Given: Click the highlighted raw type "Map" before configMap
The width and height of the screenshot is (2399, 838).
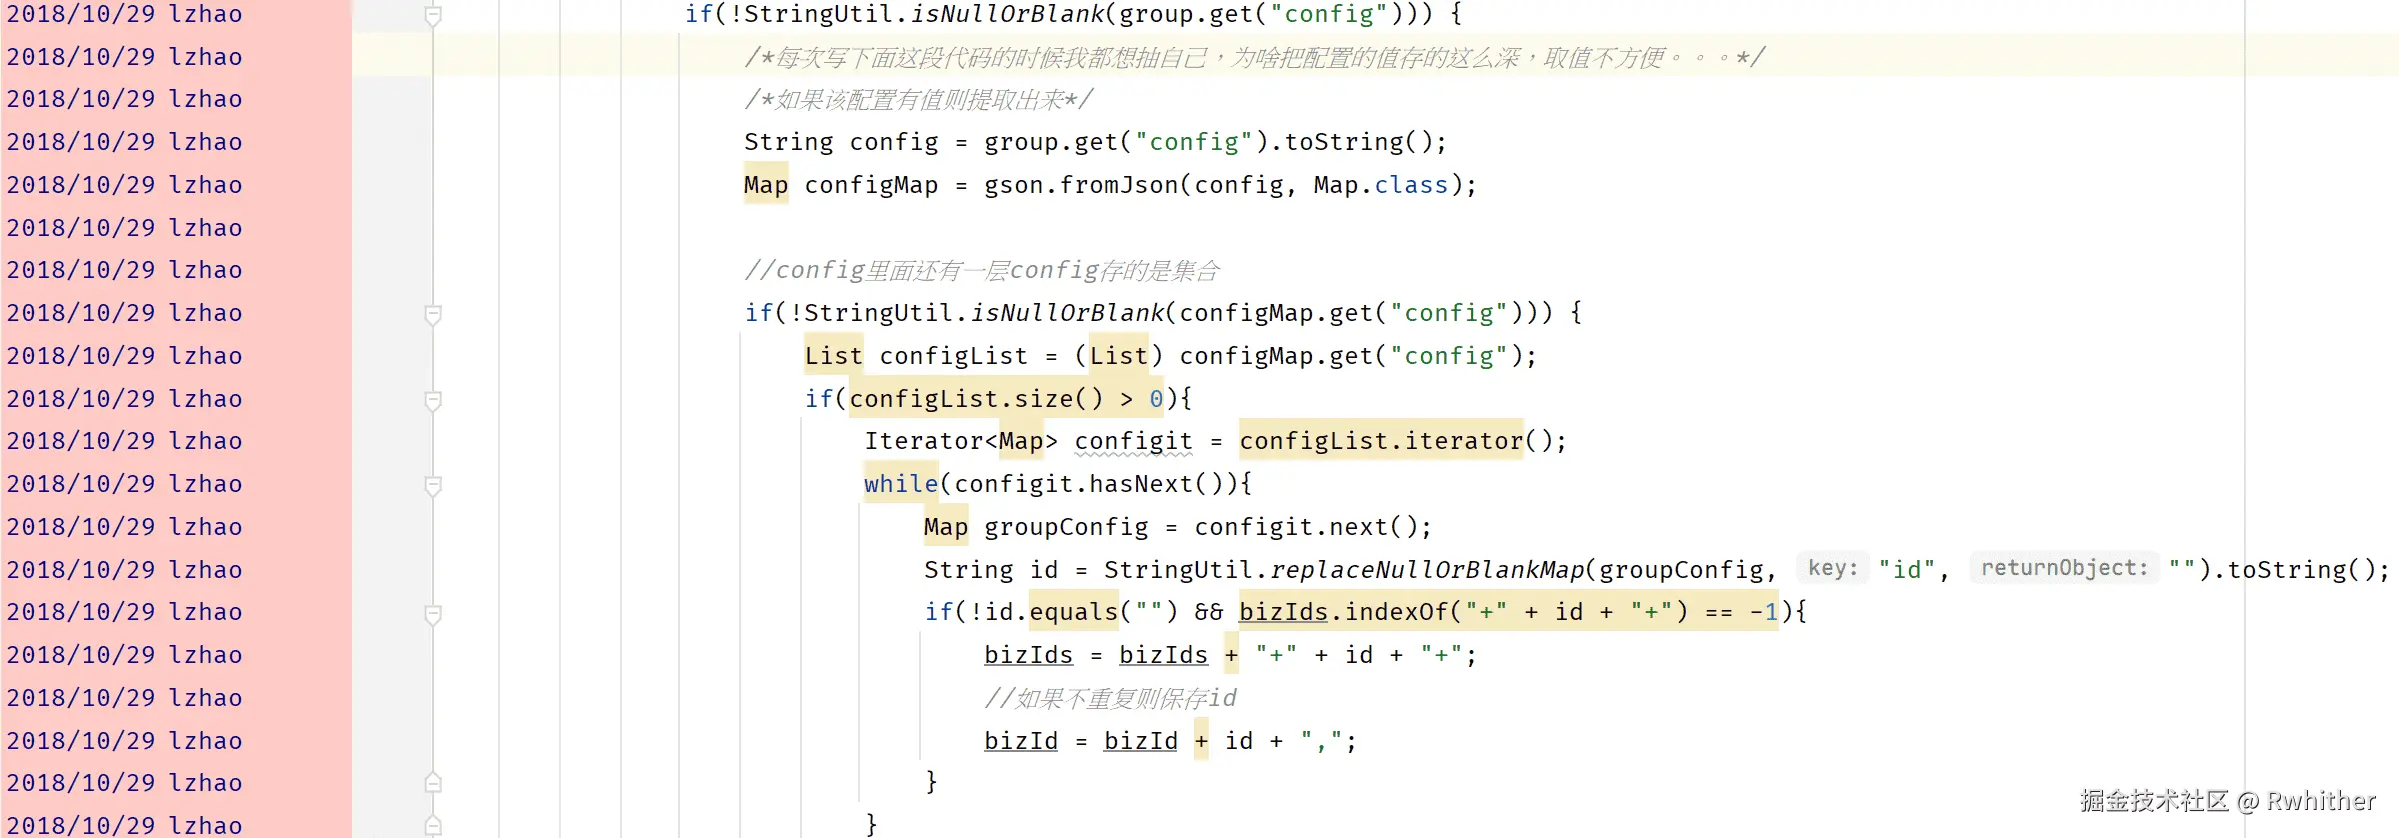Looking at the screenshot, I should 765,185.
